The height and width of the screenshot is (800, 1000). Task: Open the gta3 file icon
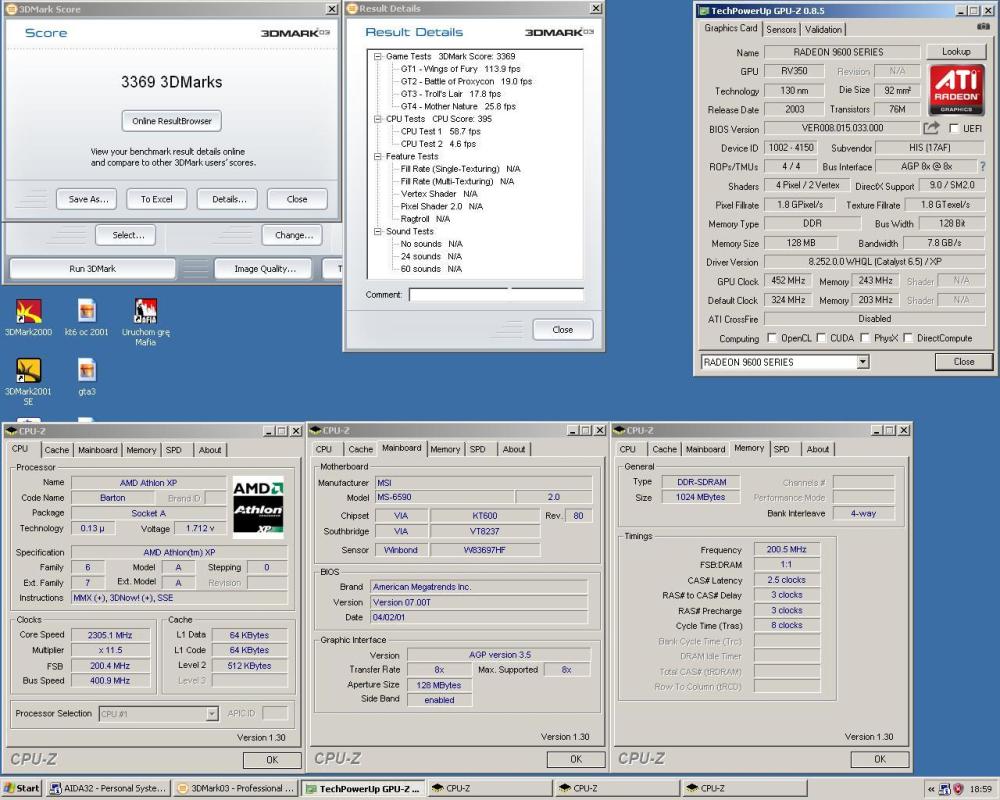87,372
